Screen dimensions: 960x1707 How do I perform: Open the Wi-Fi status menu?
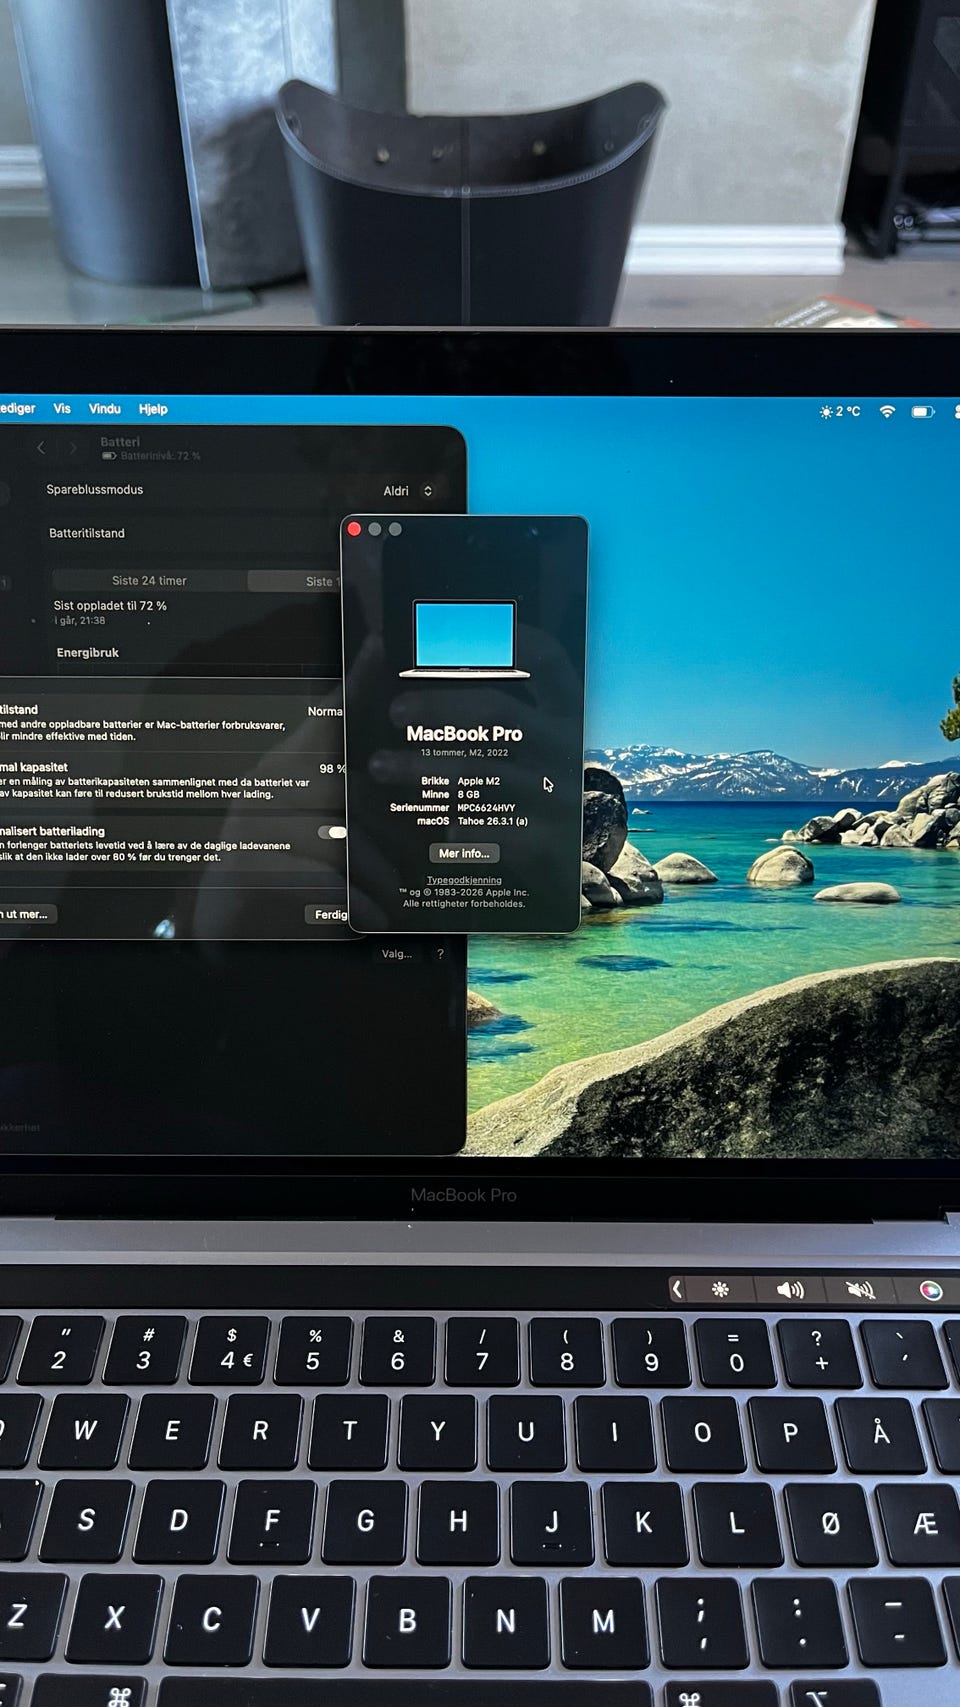[x=887, y=411]
